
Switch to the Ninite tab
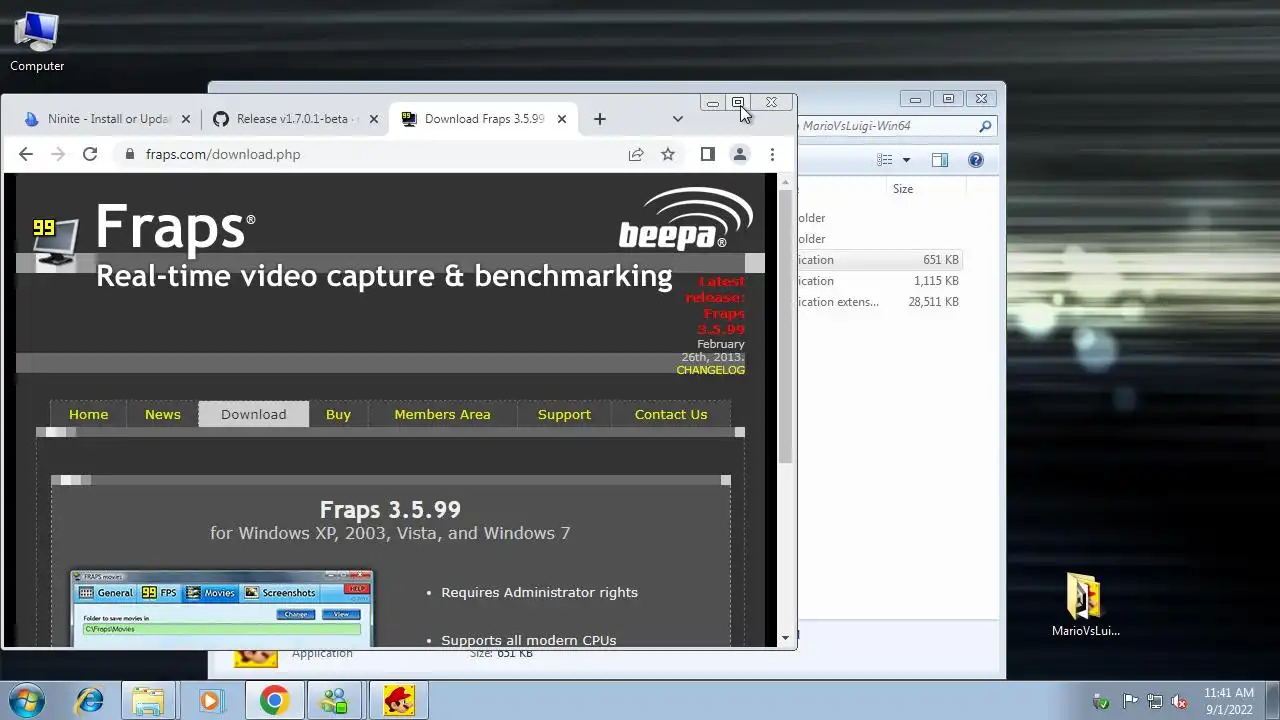(108, 119)
